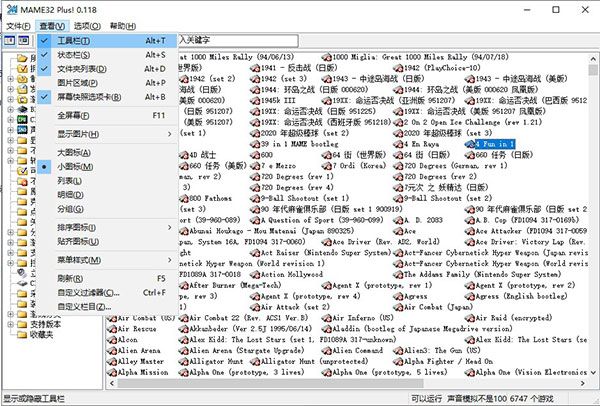The width and height of the screenshot is (600, 406).
Task: Click the icon beside 7 e Mezzo
Action: [255, 166]
